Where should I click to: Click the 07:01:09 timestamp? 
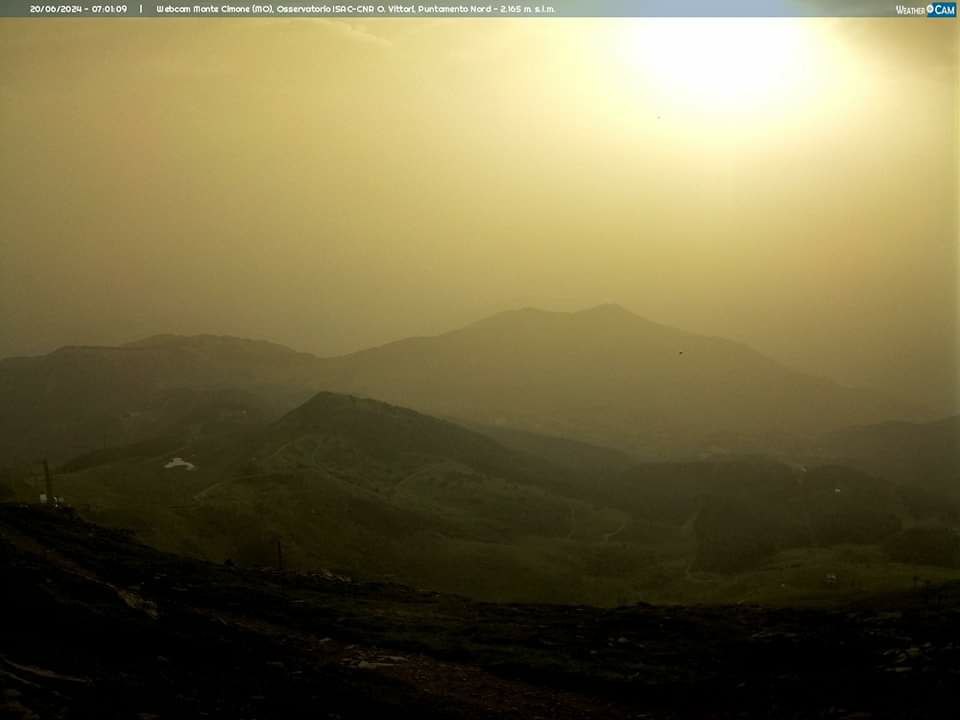[x=109, y=9]
